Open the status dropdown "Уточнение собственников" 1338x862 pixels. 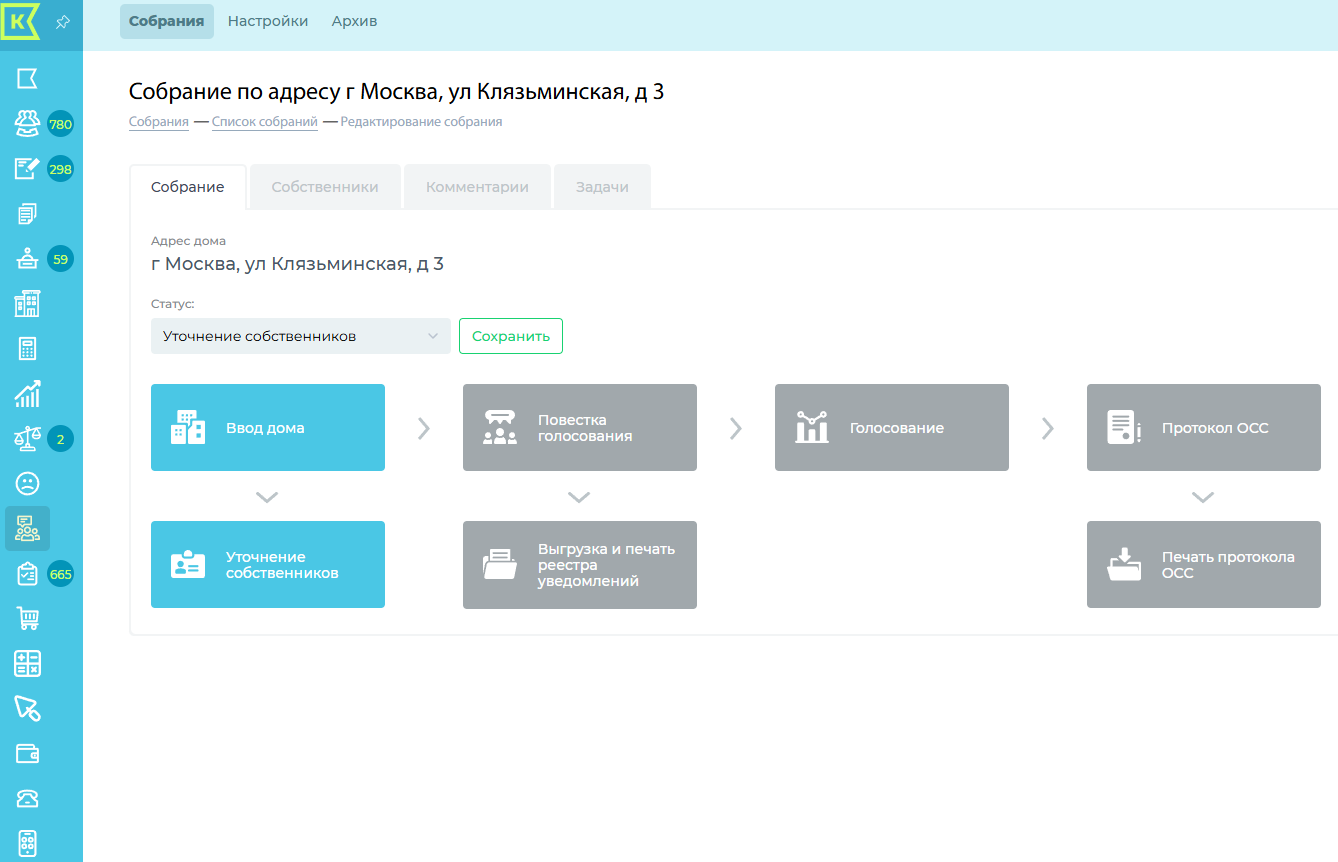(300, 336)
